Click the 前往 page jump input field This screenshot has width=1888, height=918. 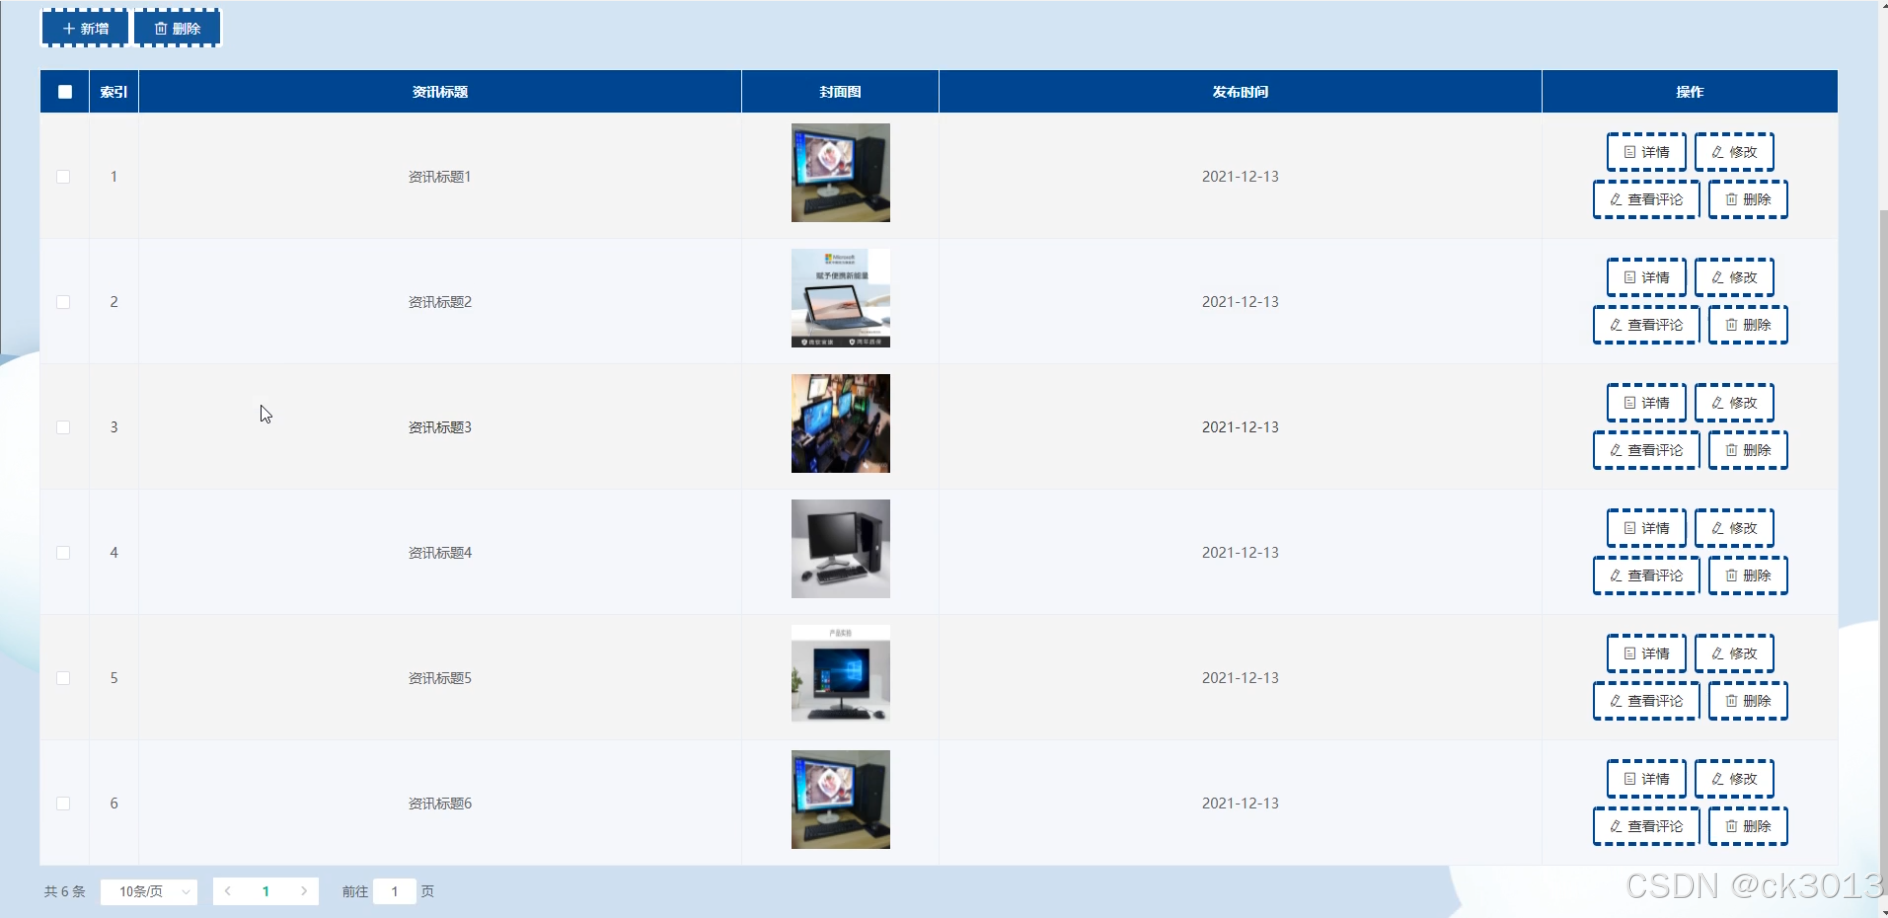[395, 891]
